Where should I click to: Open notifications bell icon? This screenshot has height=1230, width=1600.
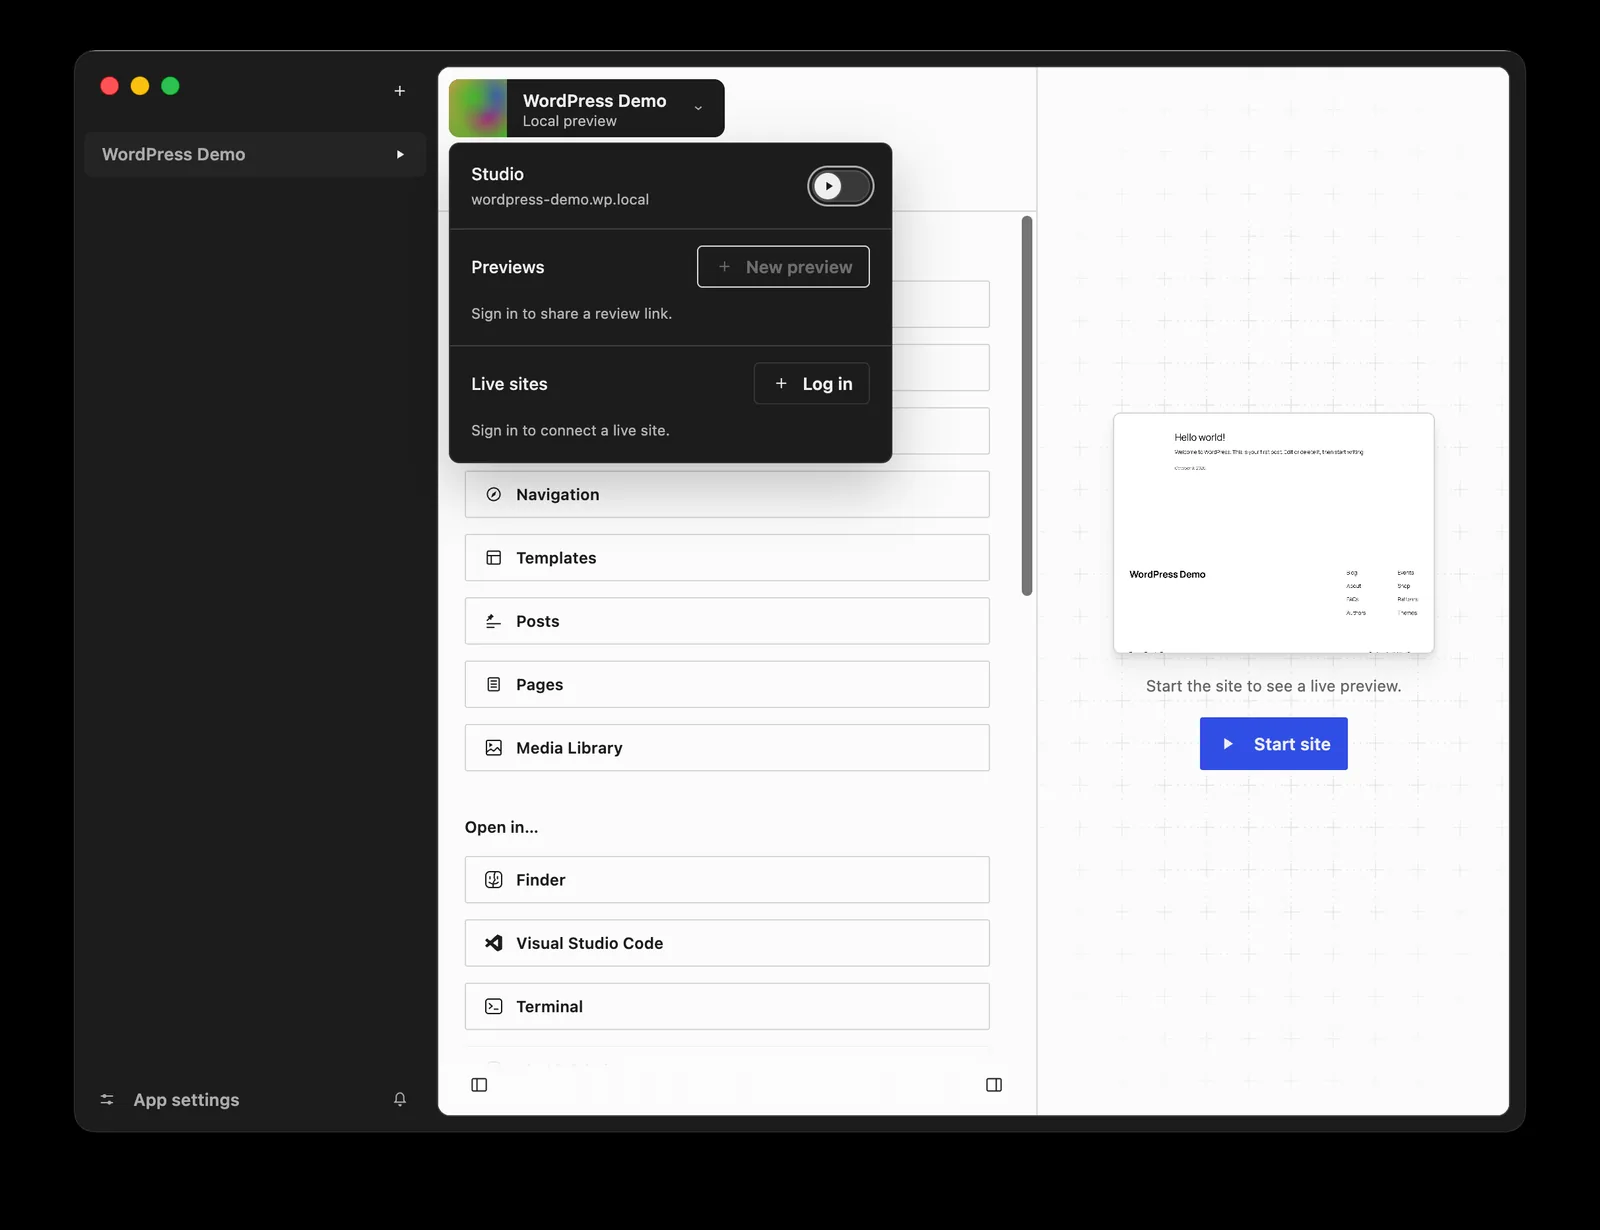[x=400, y=1099]
